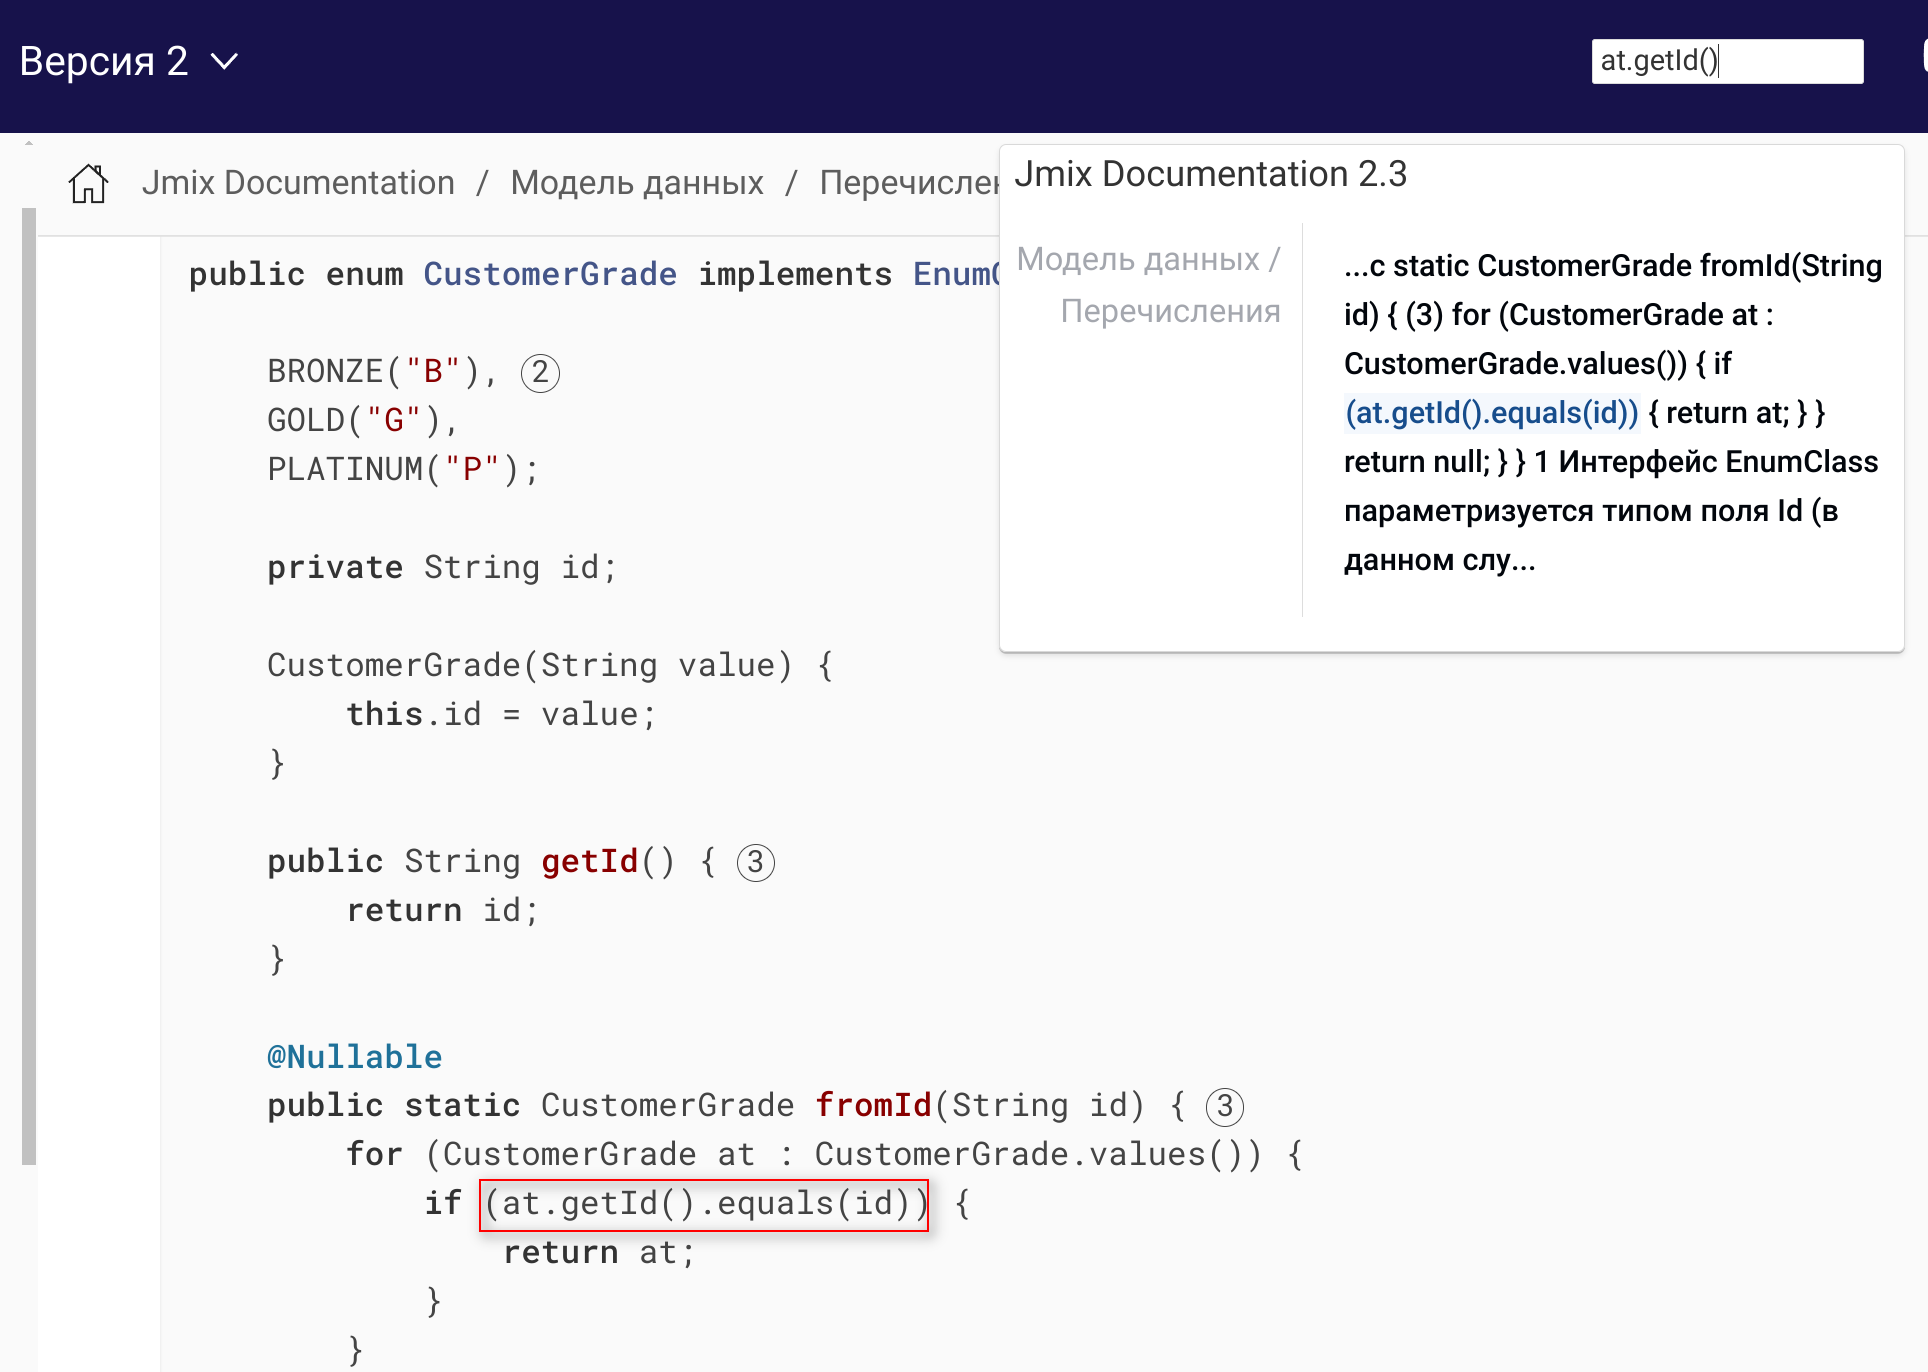This screenshot has height=1372, width=1928.
Task: Click the line 'private String id;'
Action: 442,567
